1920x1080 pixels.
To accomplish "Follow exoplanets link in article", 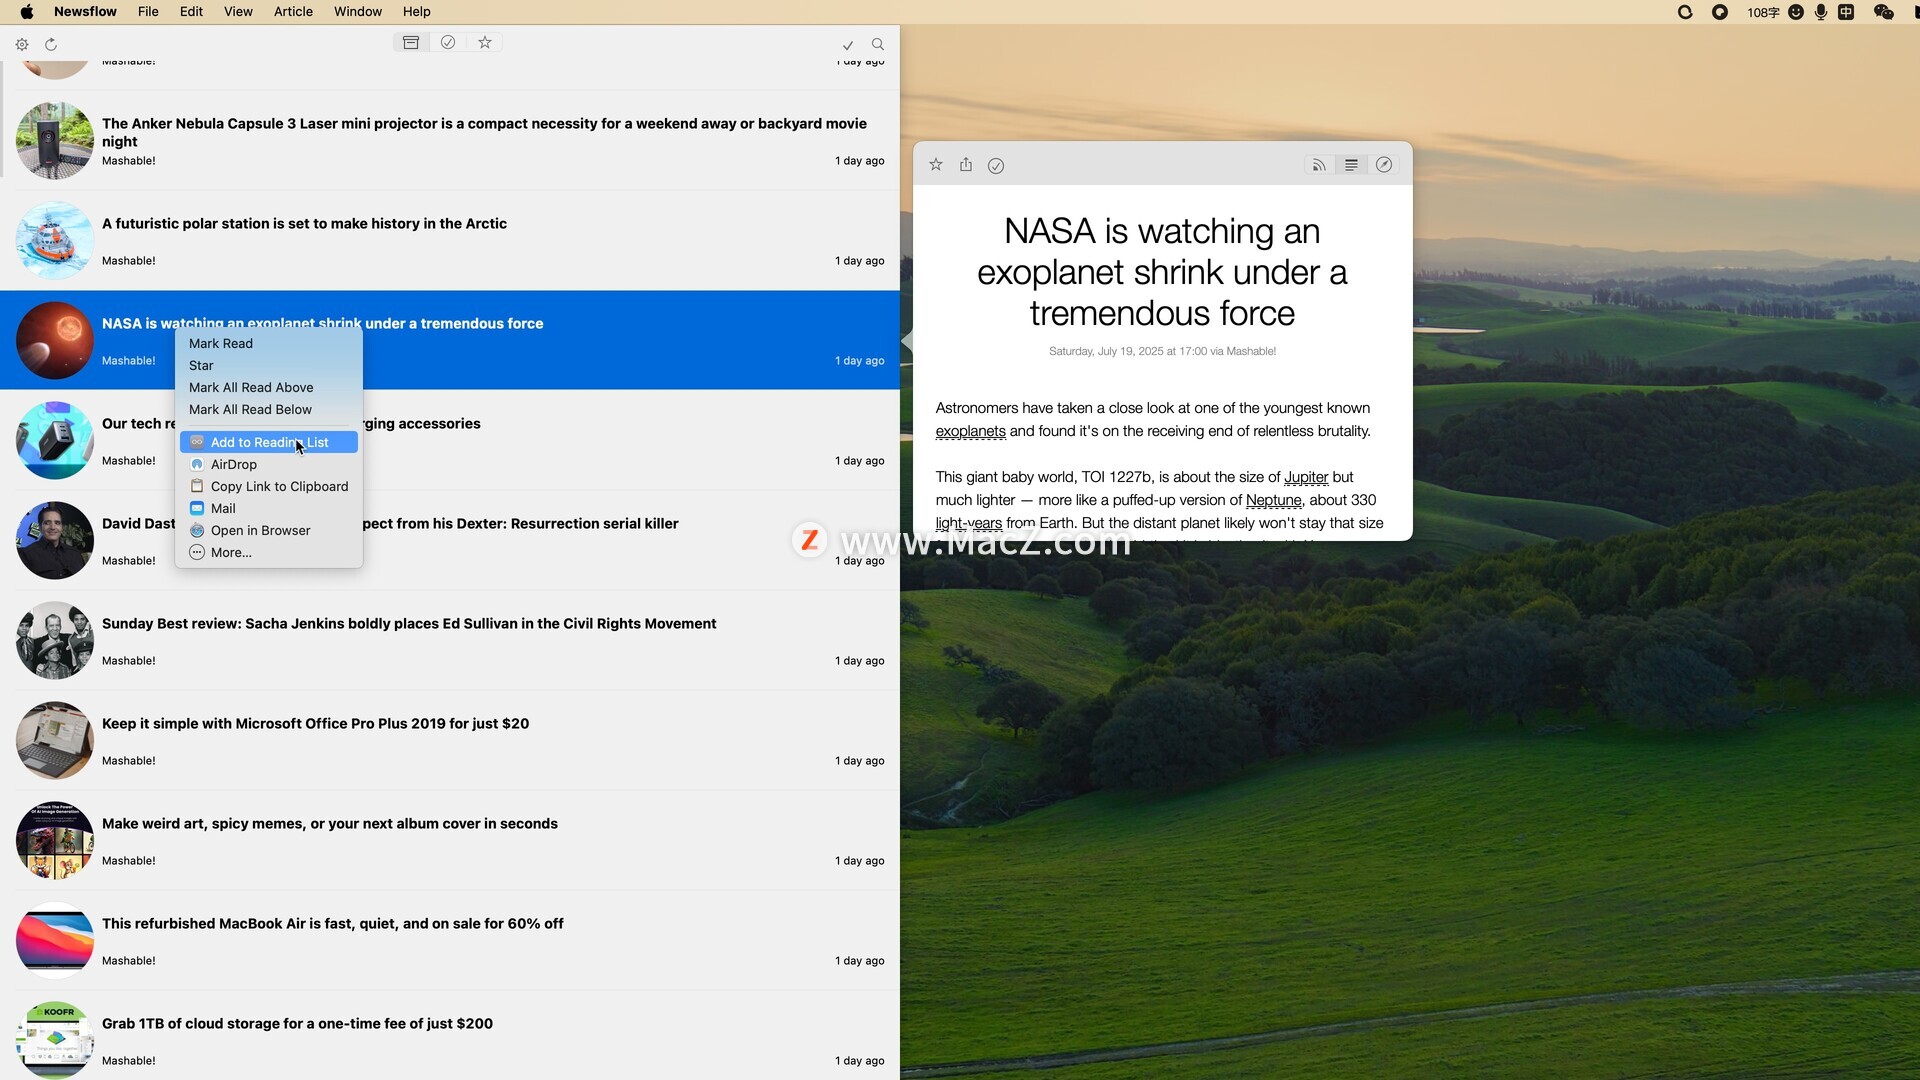I will click(x=970, y=431).
